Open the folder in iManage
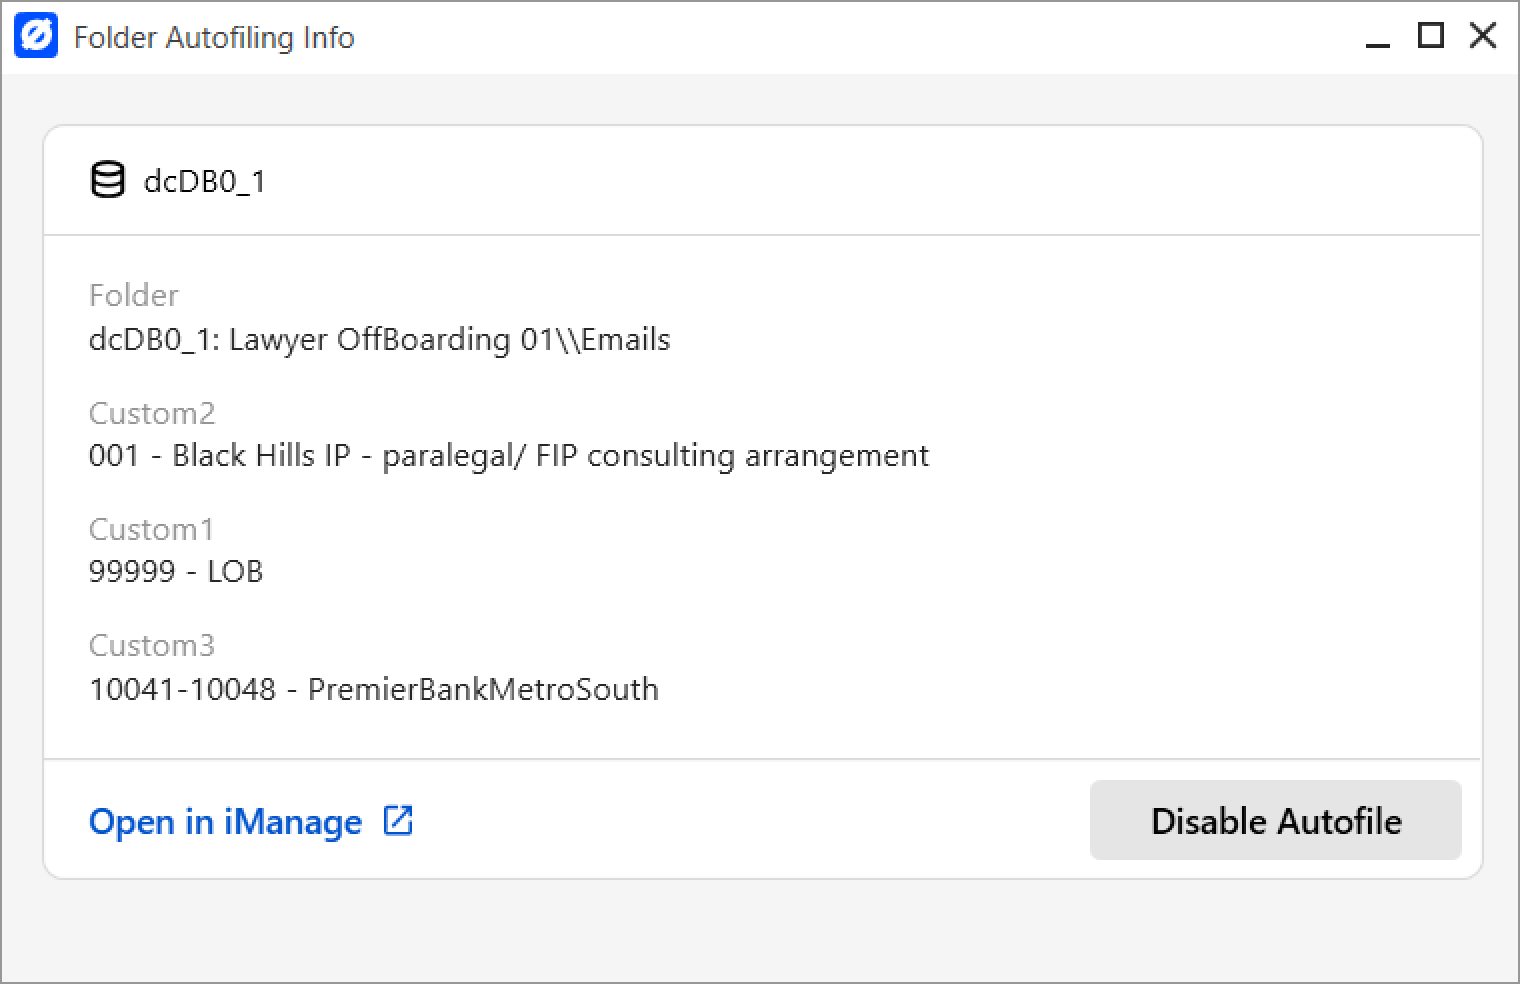Screen dimensions: 1520x984 (x=226, y=821)
